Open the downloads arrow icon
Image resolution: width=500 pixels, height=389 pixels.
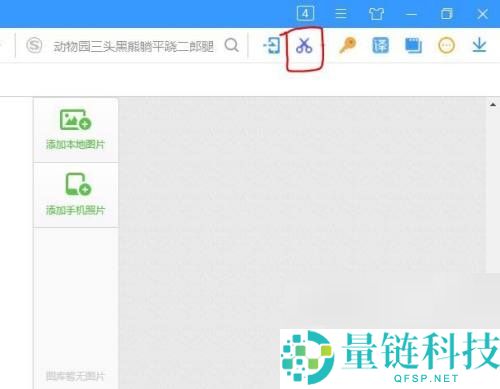[x=479, y=45]
